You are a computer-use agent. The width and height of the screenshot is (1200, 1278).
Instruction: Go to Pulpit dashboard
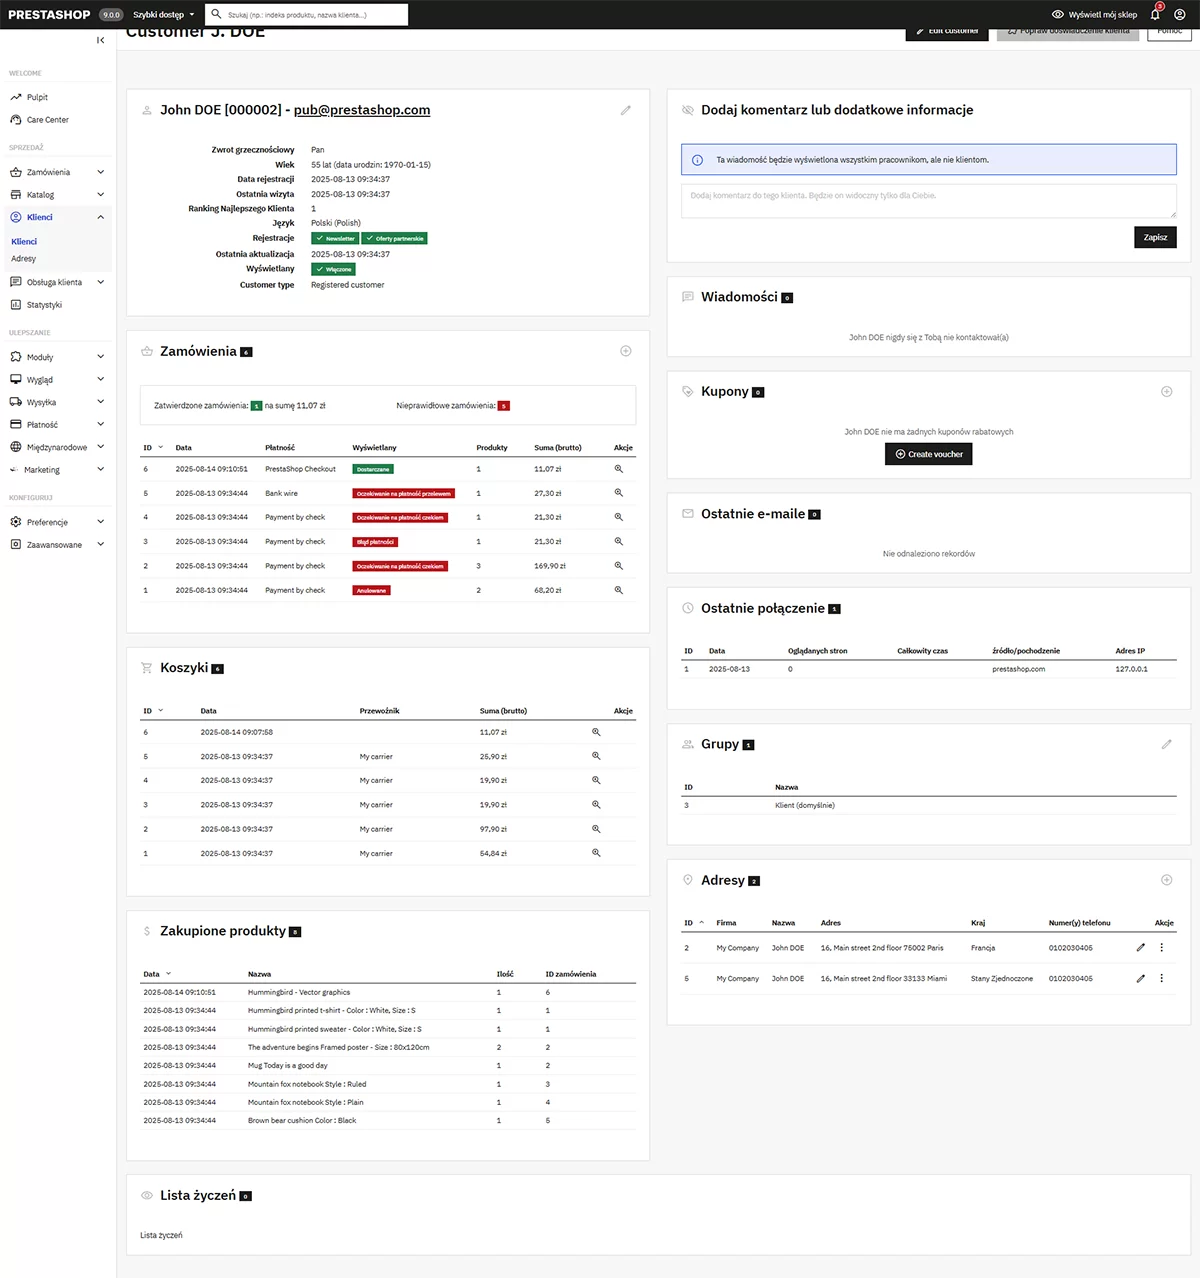coord(37,97)
